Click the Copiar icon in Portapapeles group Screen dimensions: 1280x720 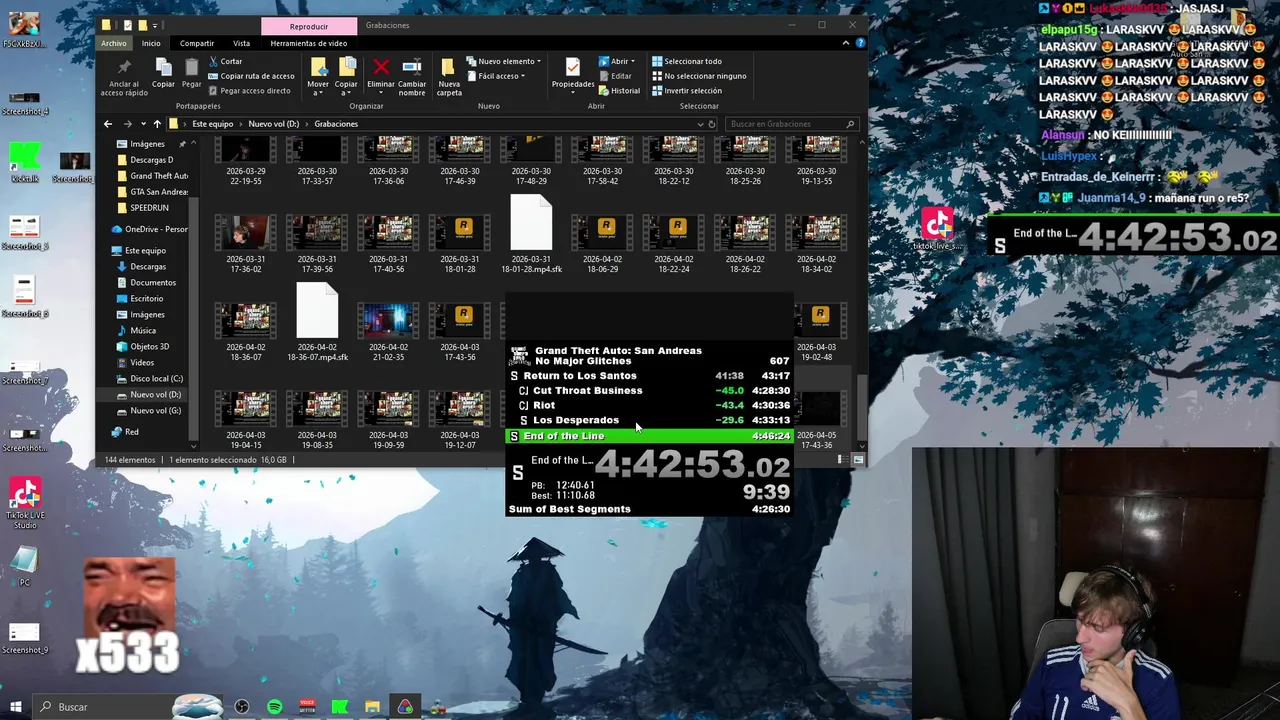tap(163, 68)
